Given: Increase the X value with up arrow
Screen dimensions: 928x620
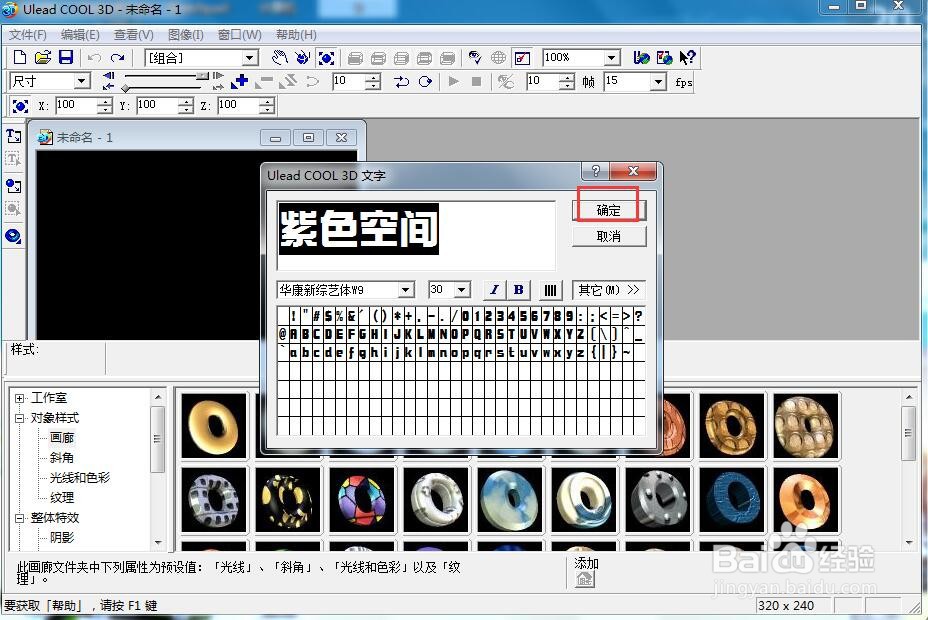Looking at the screenshot, I should coord(105,102).
